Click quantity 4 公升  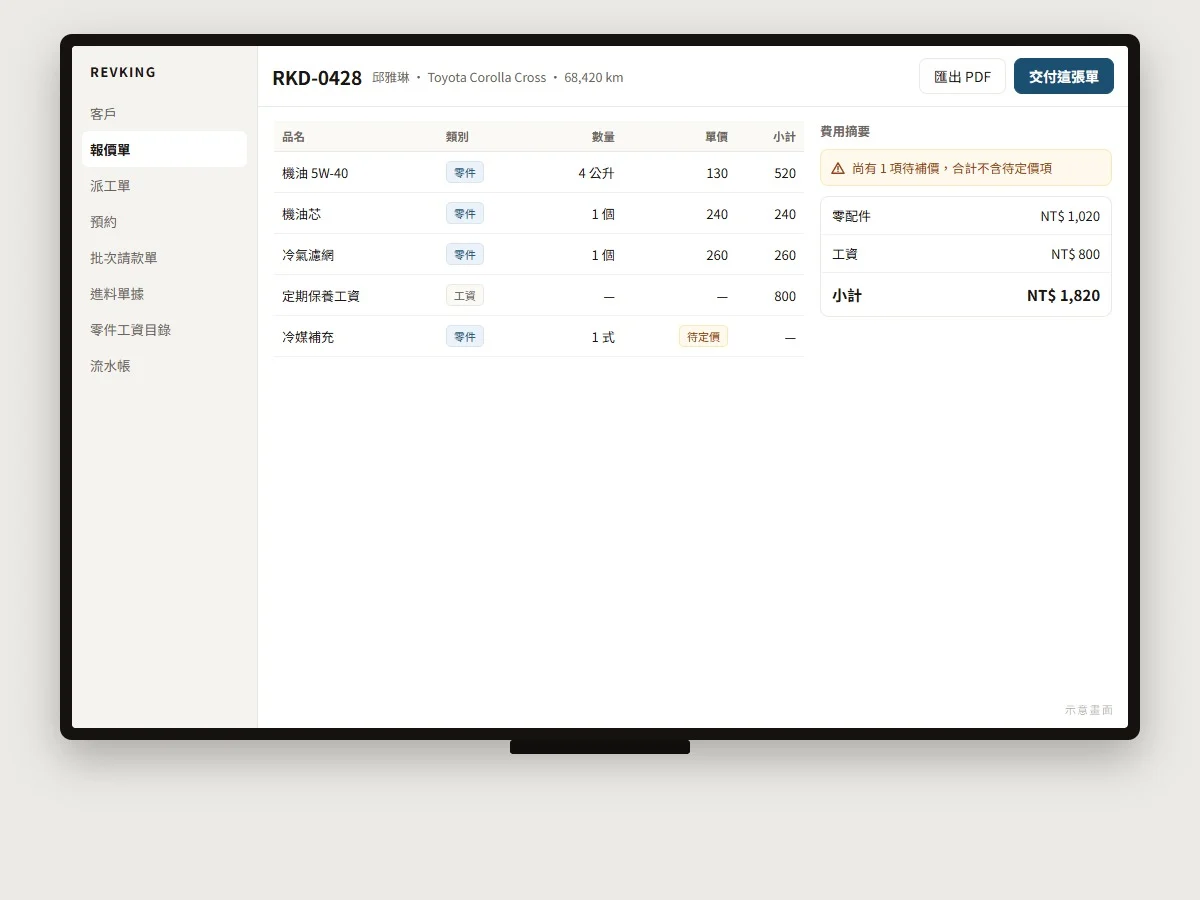coord(596,173)
